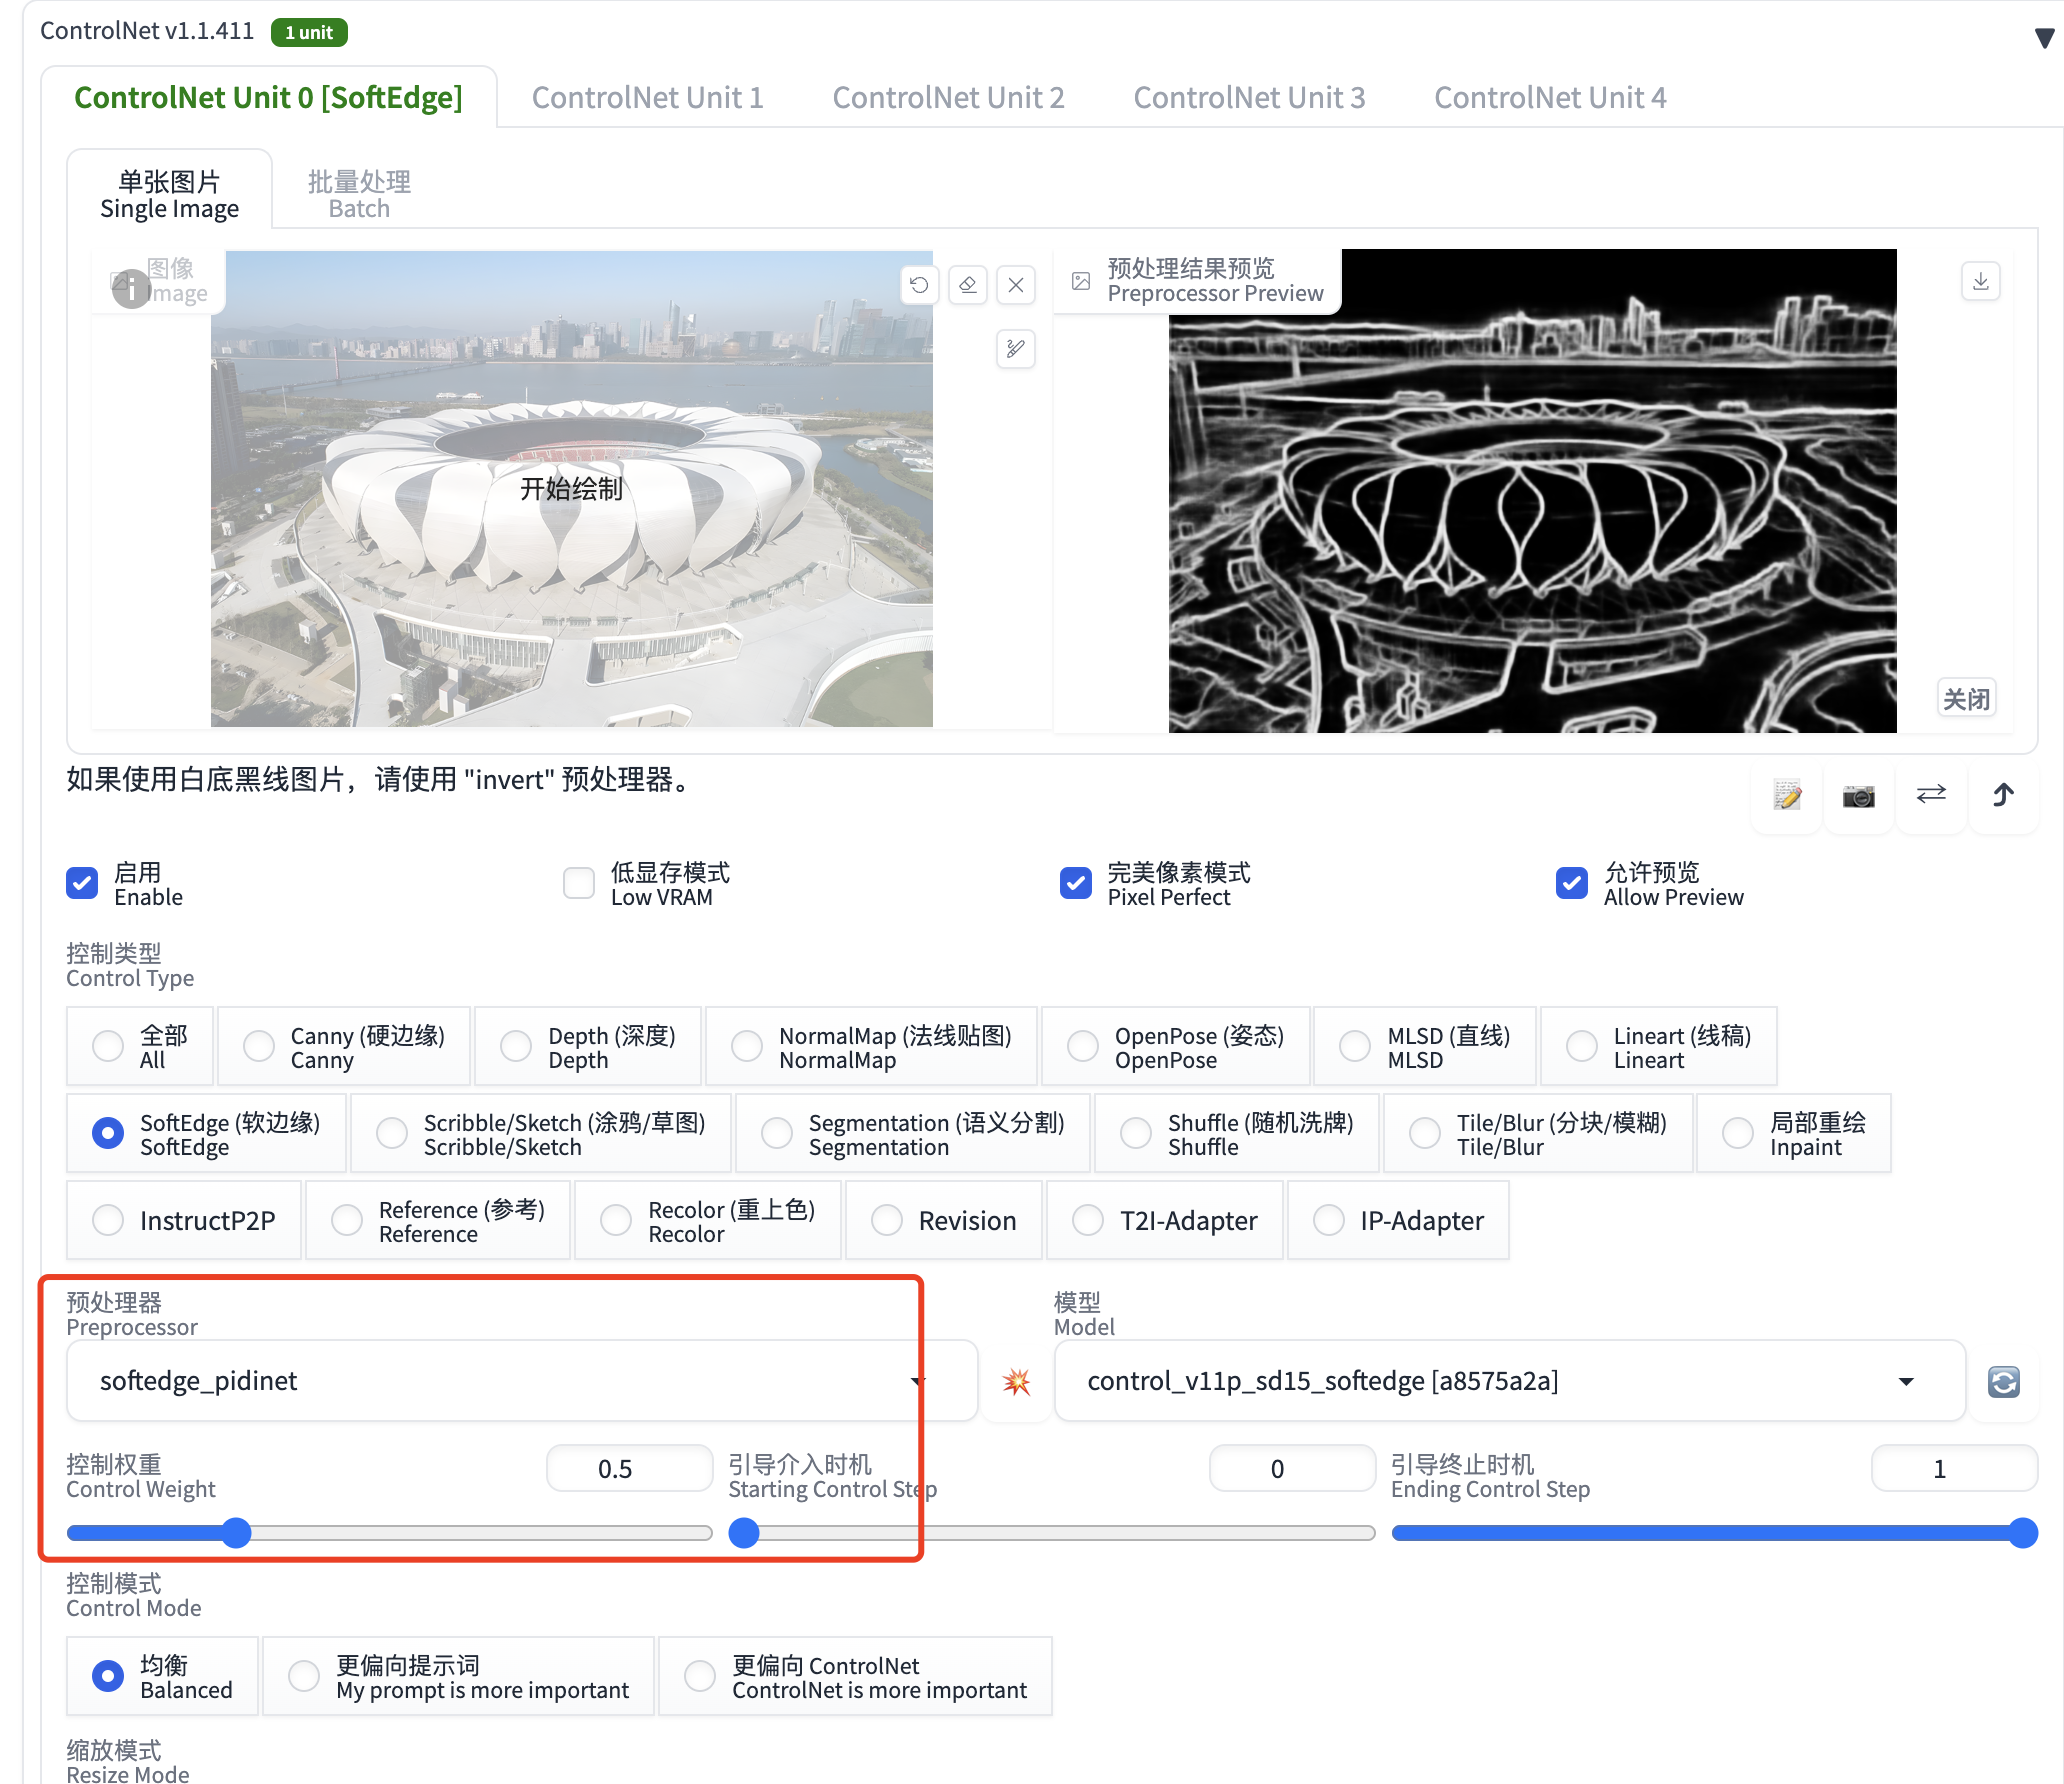Image resolution: width=2064 pixels, height=1784 pixels.
Task: Enable webcam with the camera icon
Action: (1859, 795)
